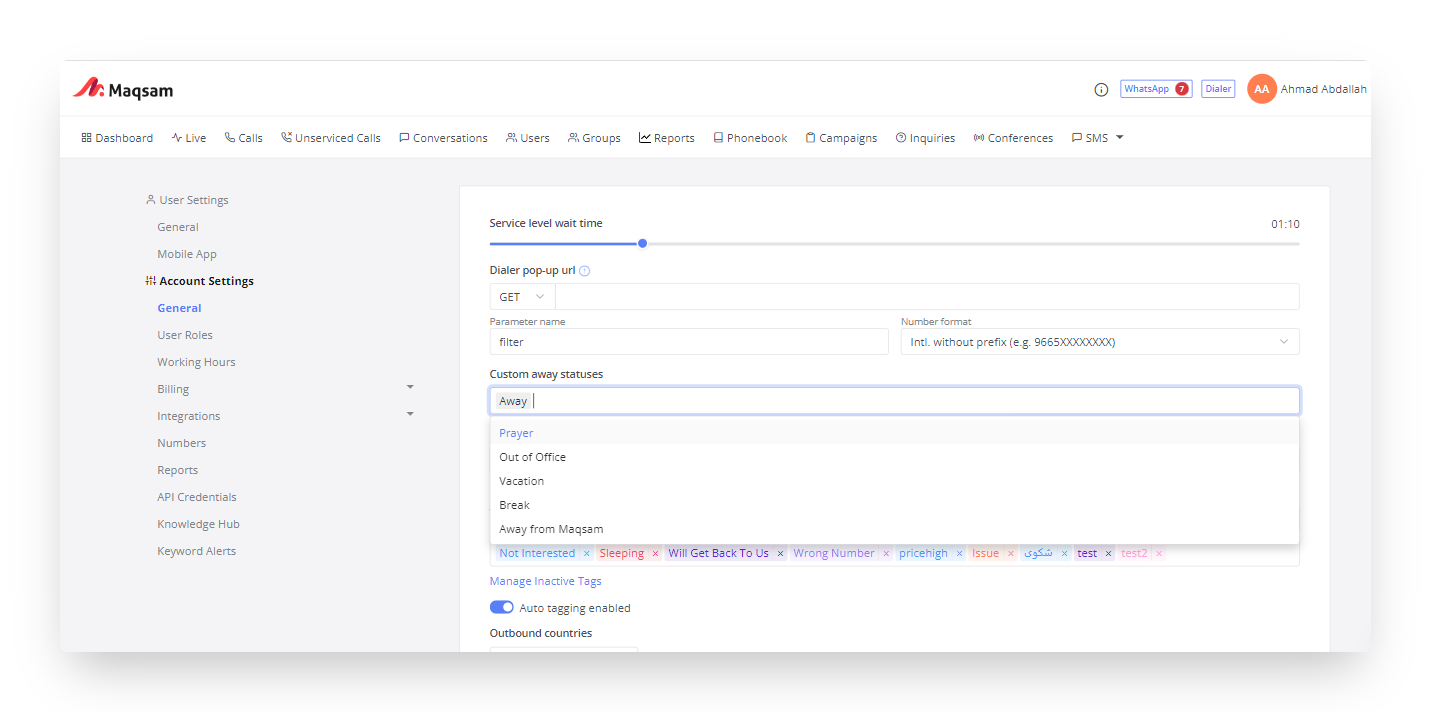
Task: Open Knowledge Hub
Action: pos(198,524)
